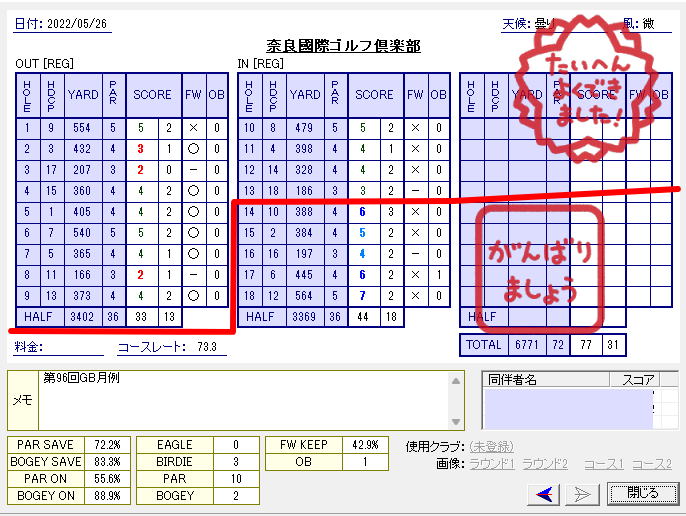Click the PAR ON value 55.6%
The height and width of the screenshot is (516, 686).
(107, 479)
